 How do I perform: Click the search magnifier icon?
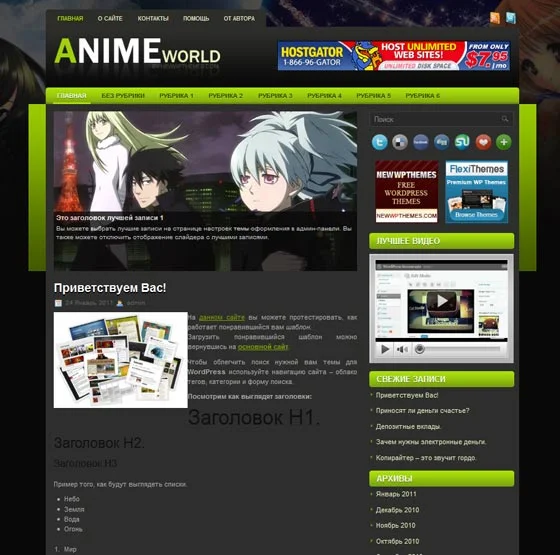pyautogui.click(x=505, y=119)
